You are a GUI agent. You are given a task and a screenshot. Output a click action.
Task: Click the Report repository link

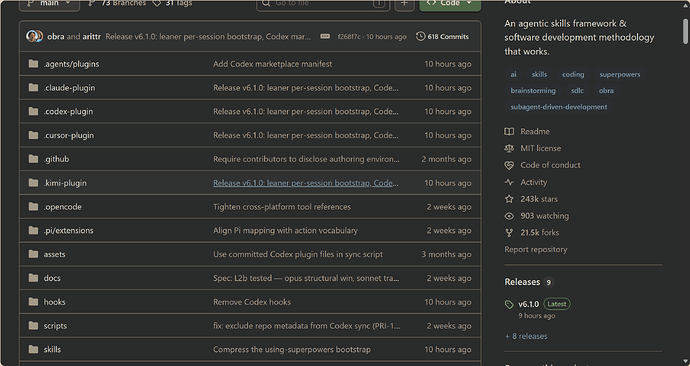coord(536,249)
